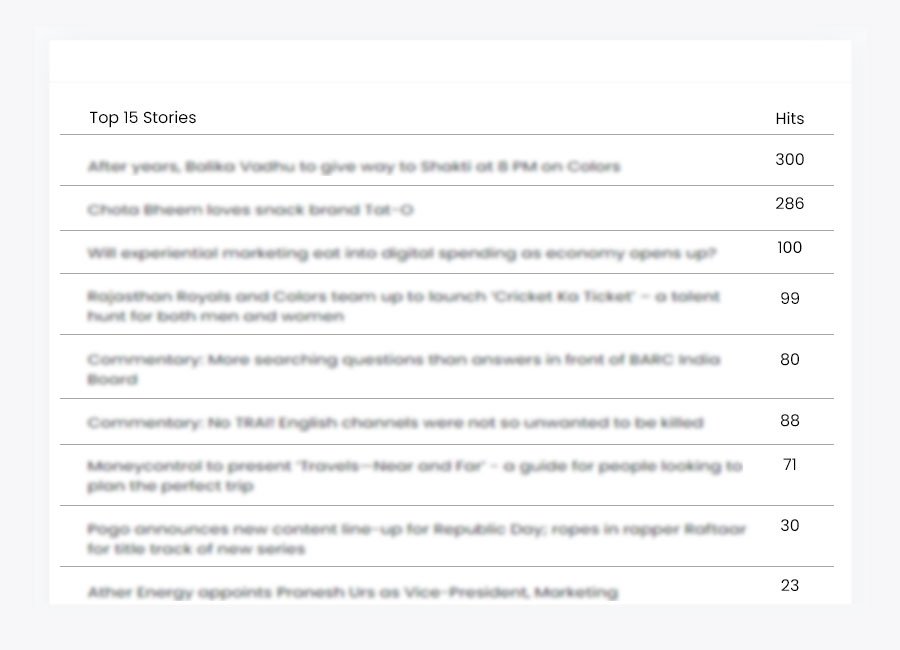Open the BARC India Board commentary
Image resolution: width=900 pixels, height=650 pixels.
pyautogui.click(x=403, y=369)
